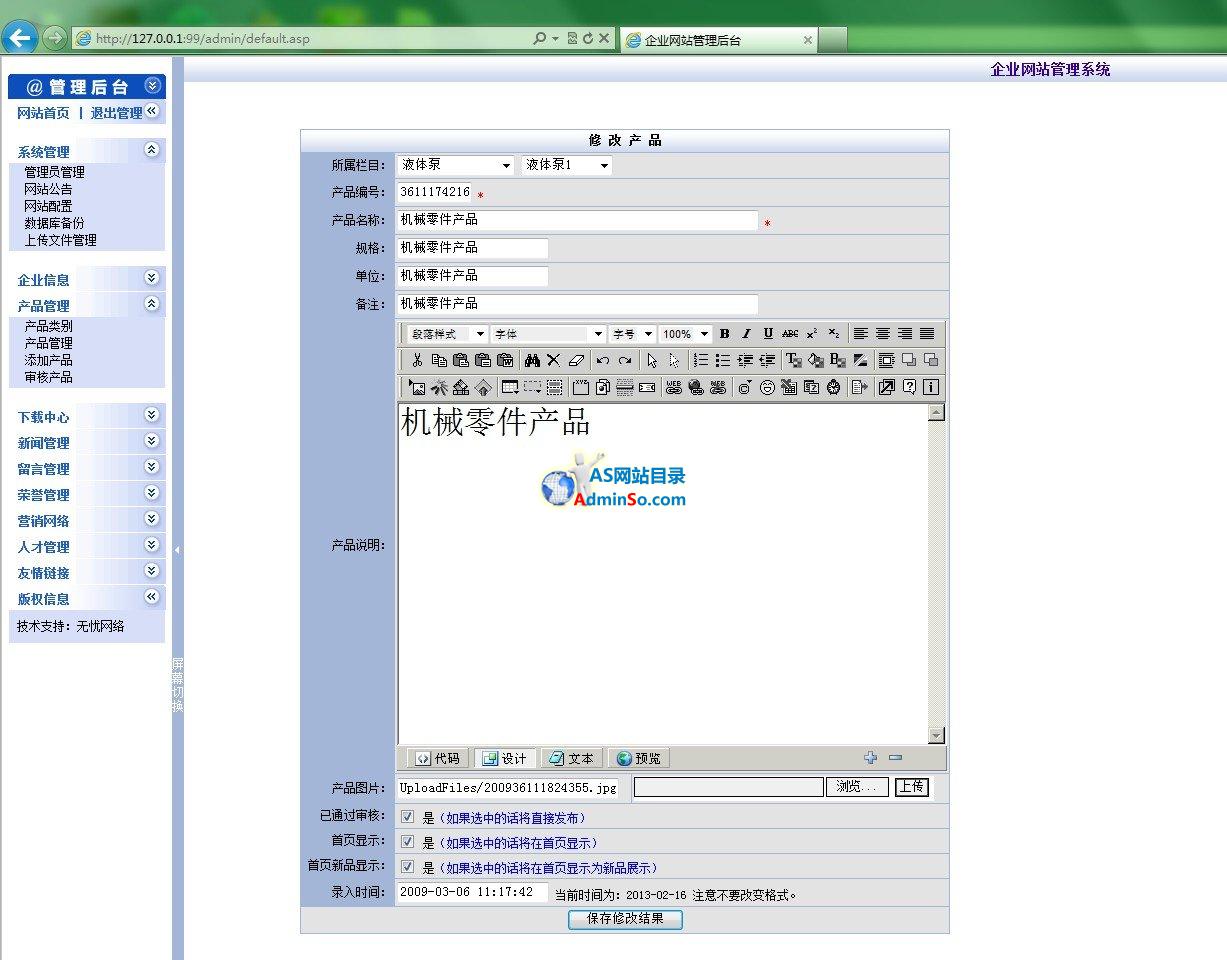The height and width of the screenshot is (960, 1227).
Task: Select the 企业网站管理后台 browser tab
Action: (x=718, y=40)
